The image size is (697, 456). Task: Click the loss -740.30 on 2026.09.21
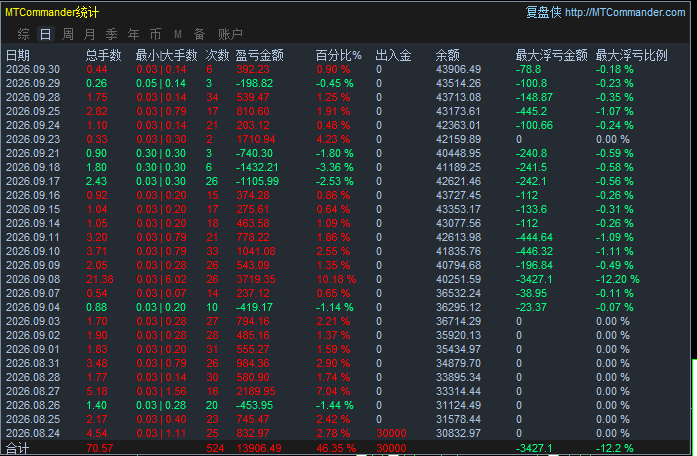(254, 153)
